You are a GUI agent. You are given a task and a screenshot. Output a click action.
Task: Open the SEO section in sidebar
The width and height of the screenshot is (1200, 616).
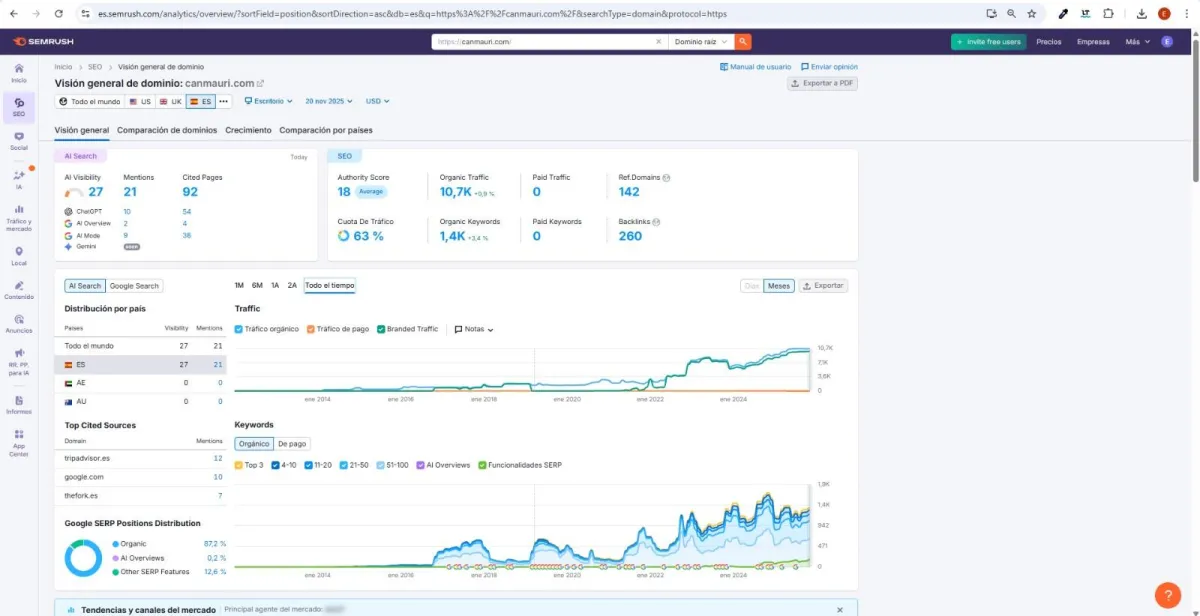pos(18,108)
